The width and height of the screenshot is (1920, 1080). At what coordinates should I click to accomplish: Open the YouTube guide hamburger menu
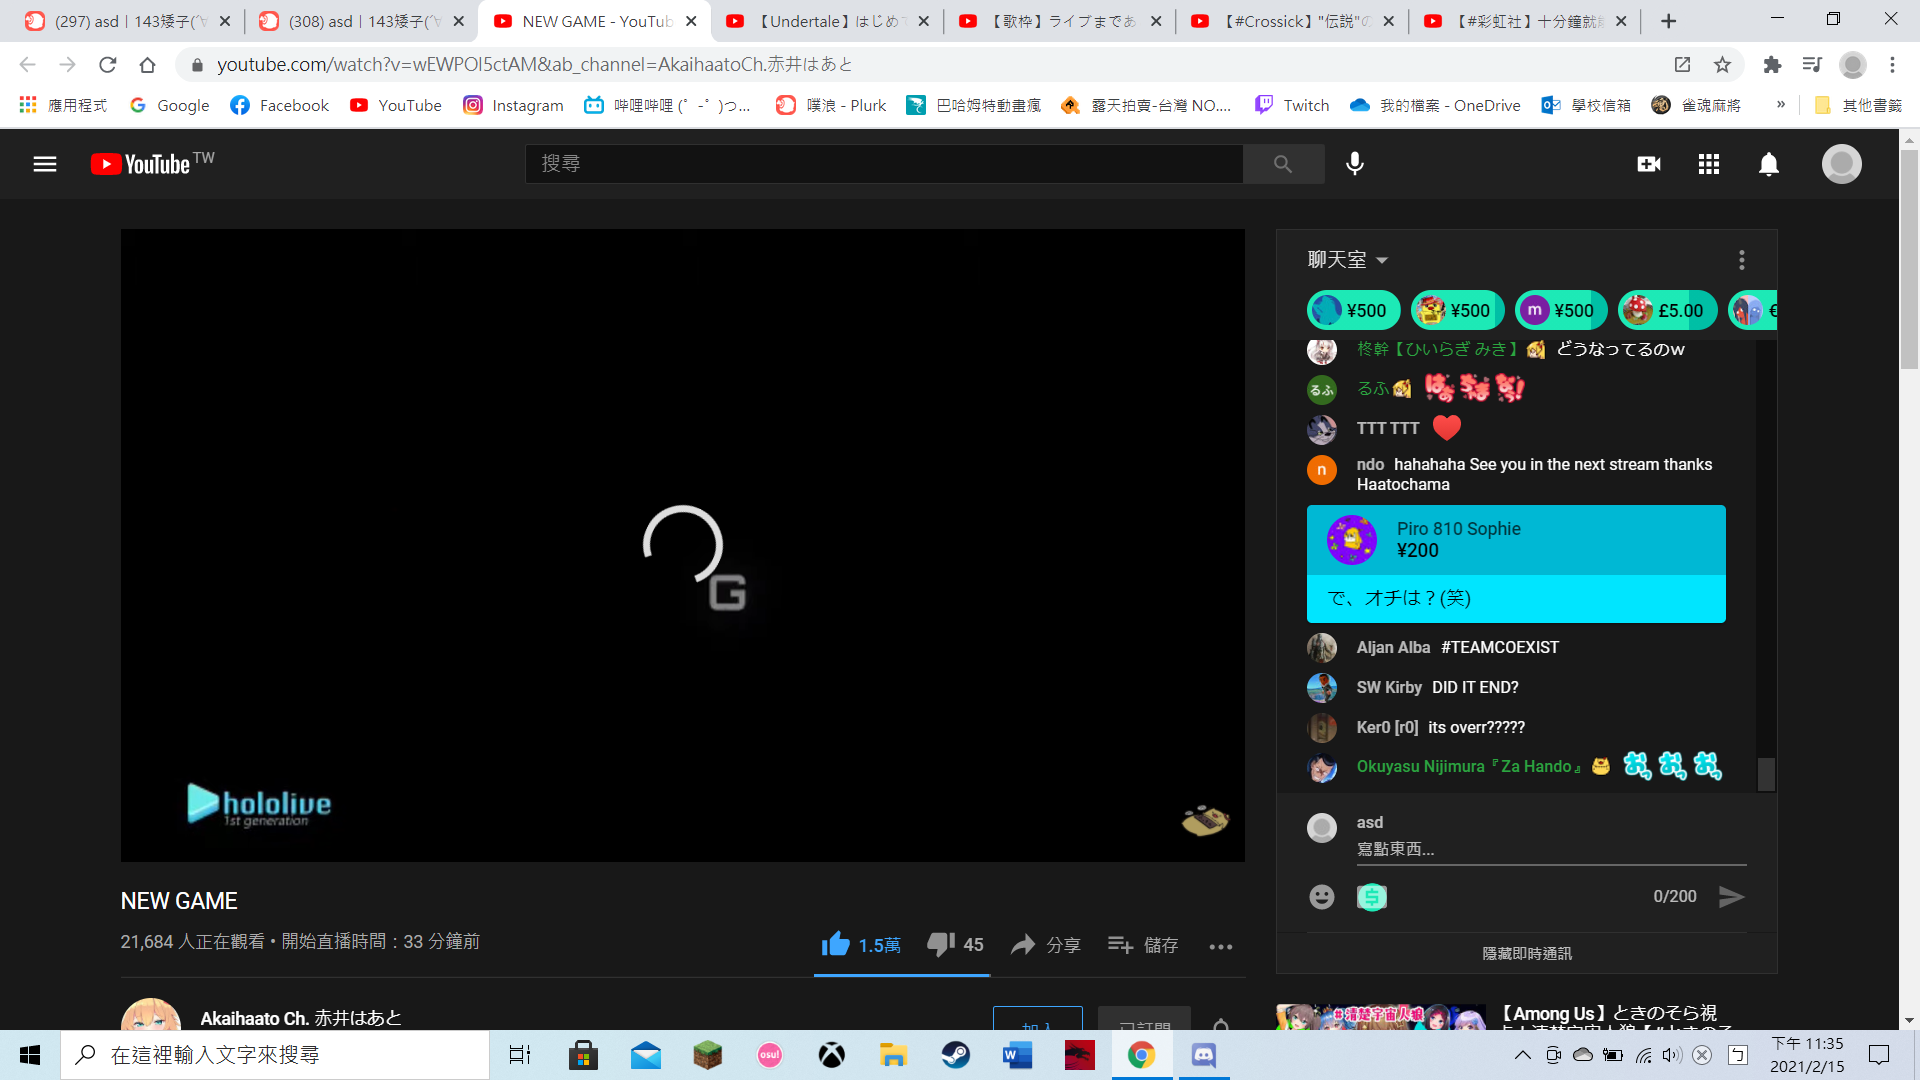45,164
